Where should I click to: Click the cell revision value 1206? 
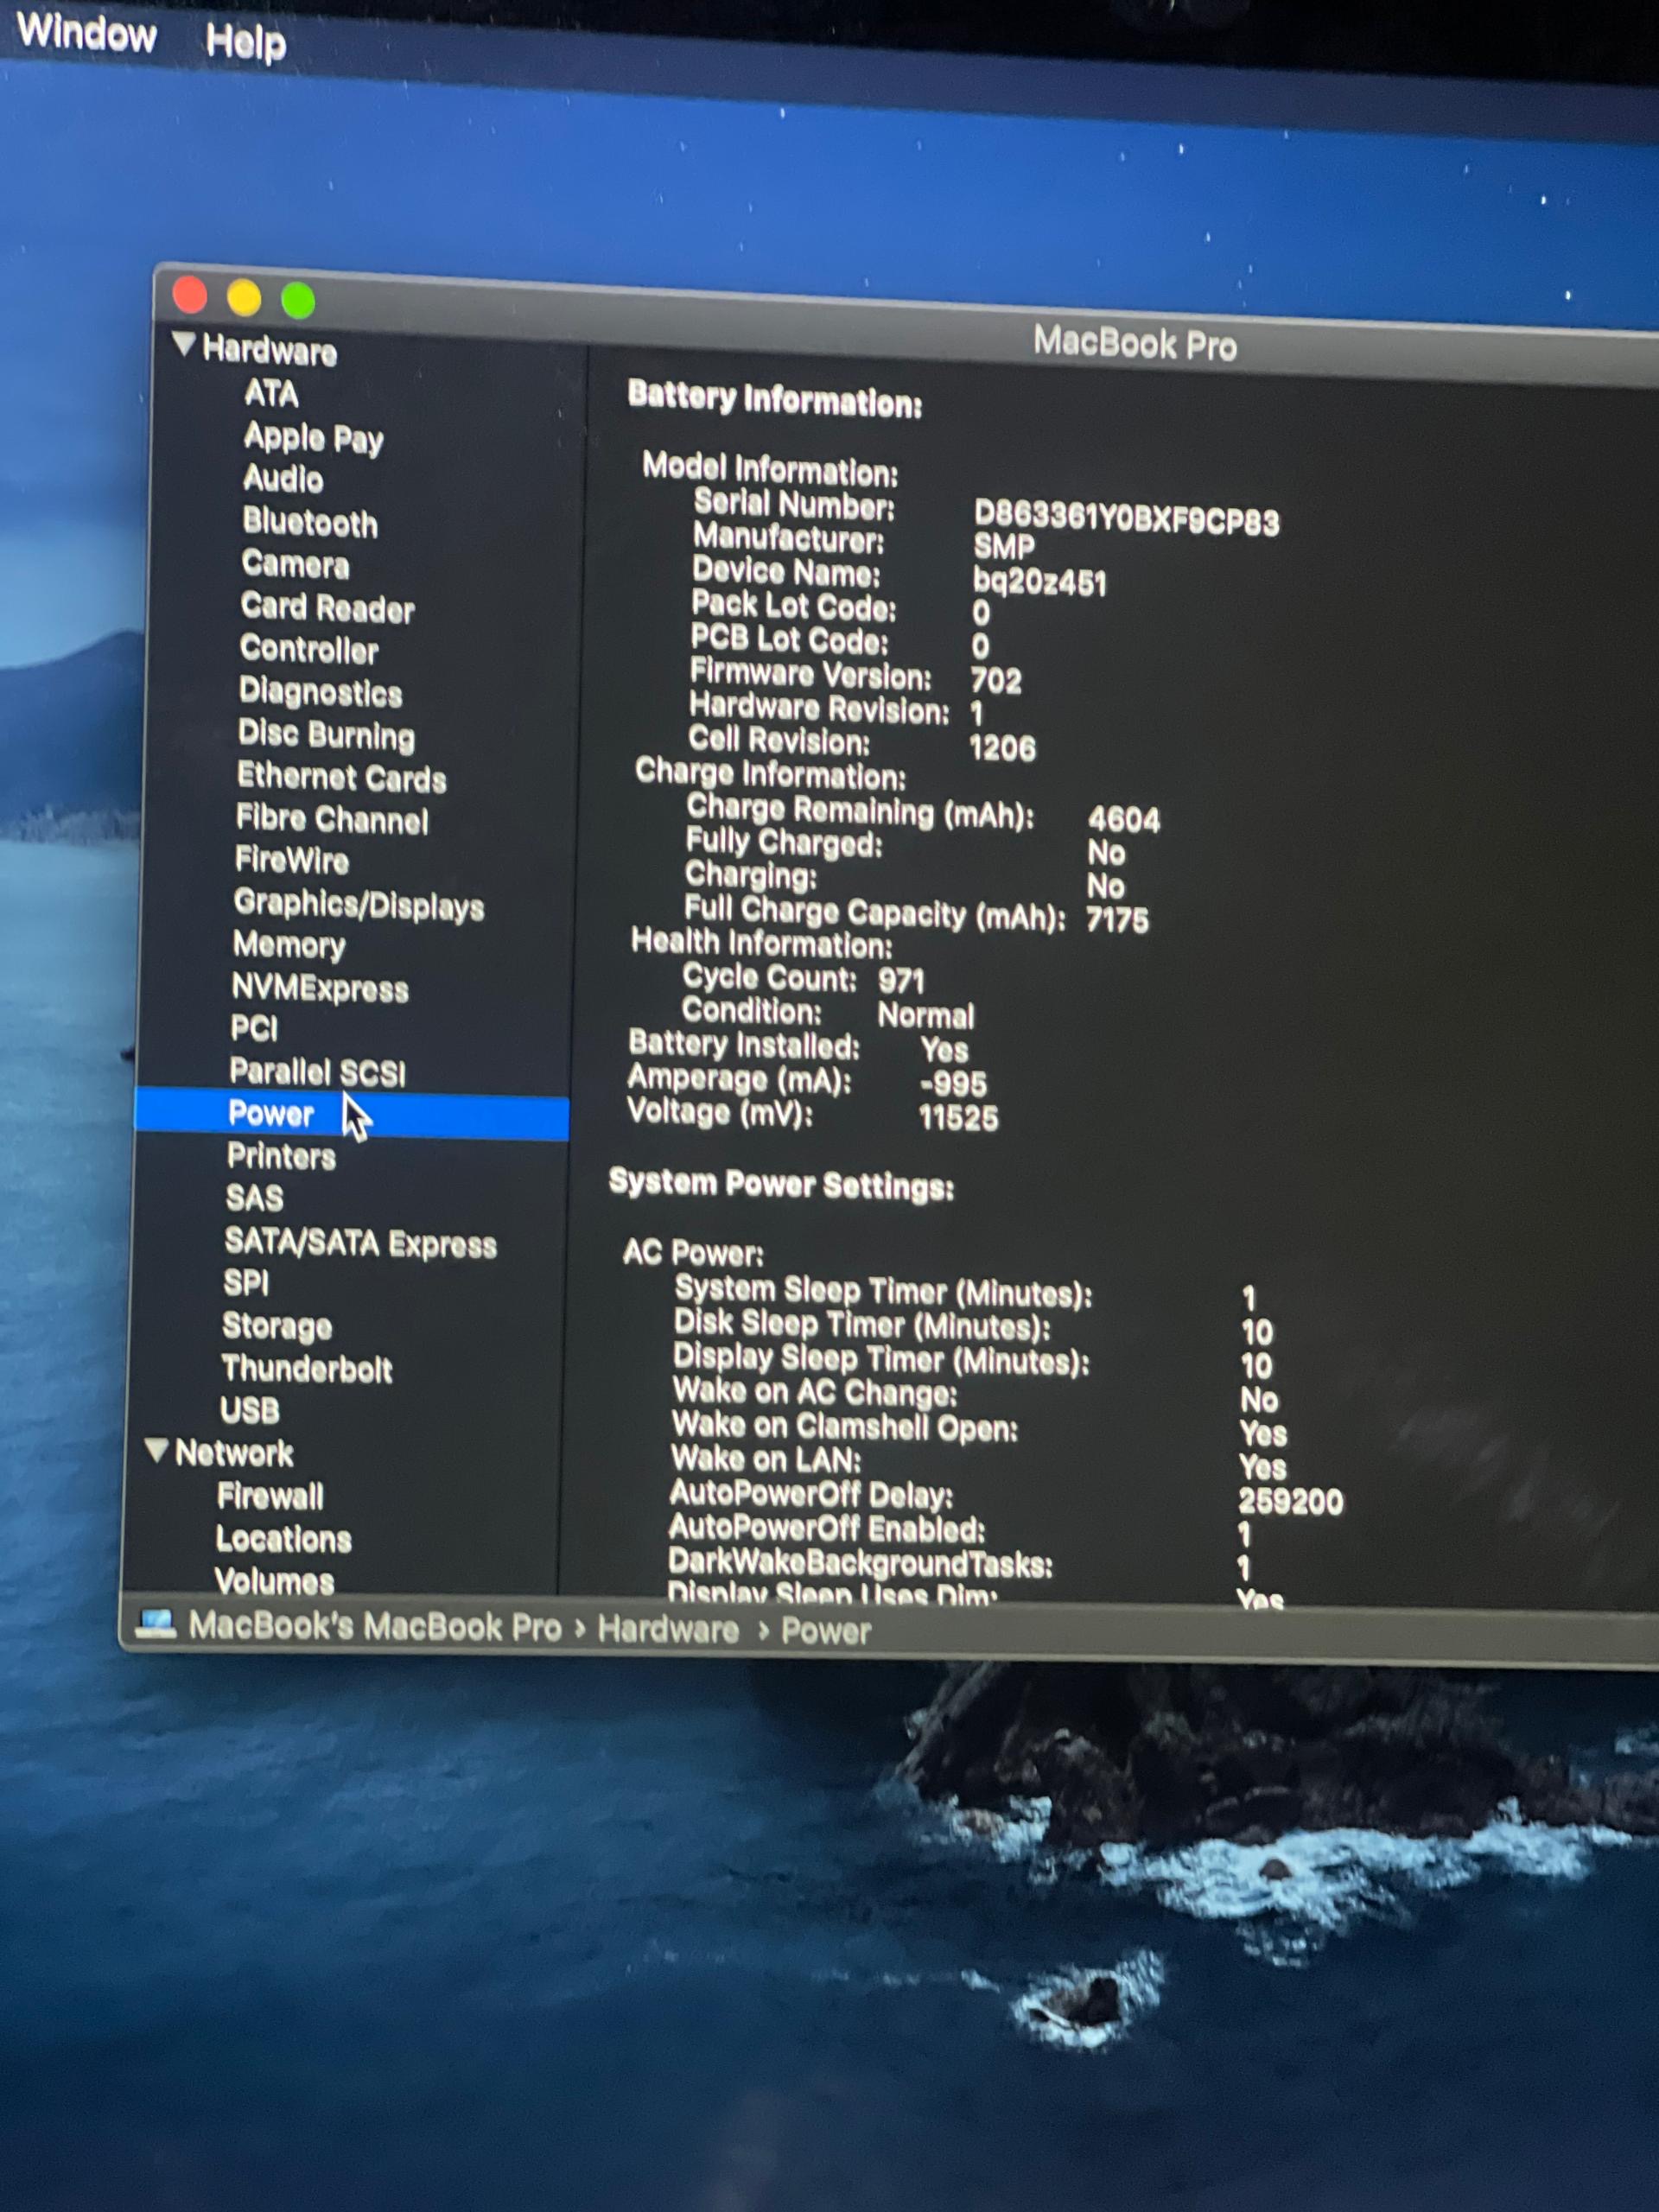[1002, 748]
